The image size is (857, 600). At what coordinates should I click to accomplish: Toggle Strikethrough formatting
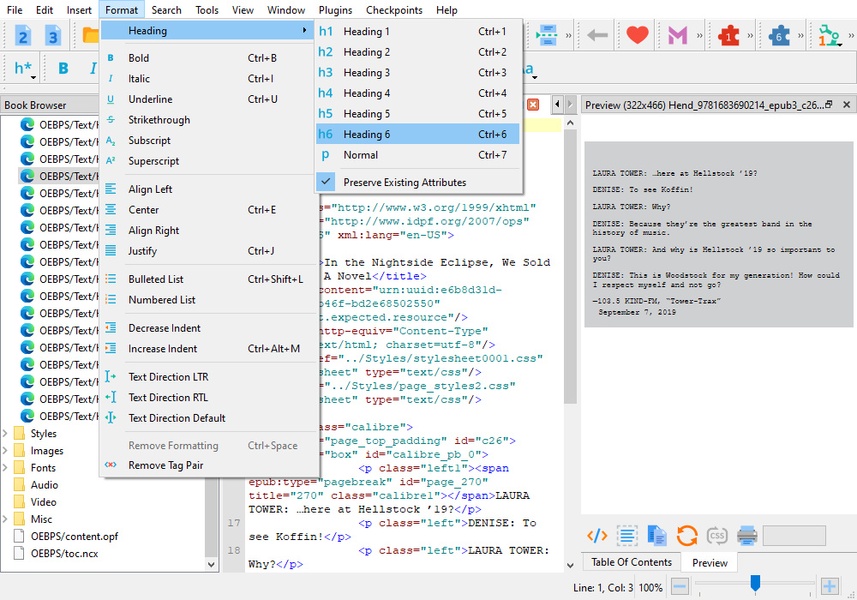(207, 120)
